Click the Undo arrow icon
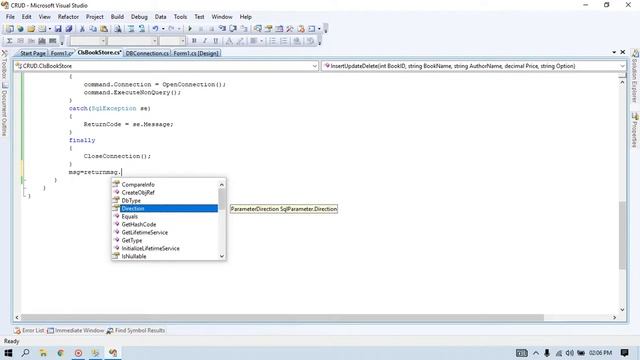Image resolution: width=640 pixels, height=360 pixels. [155, 29]
